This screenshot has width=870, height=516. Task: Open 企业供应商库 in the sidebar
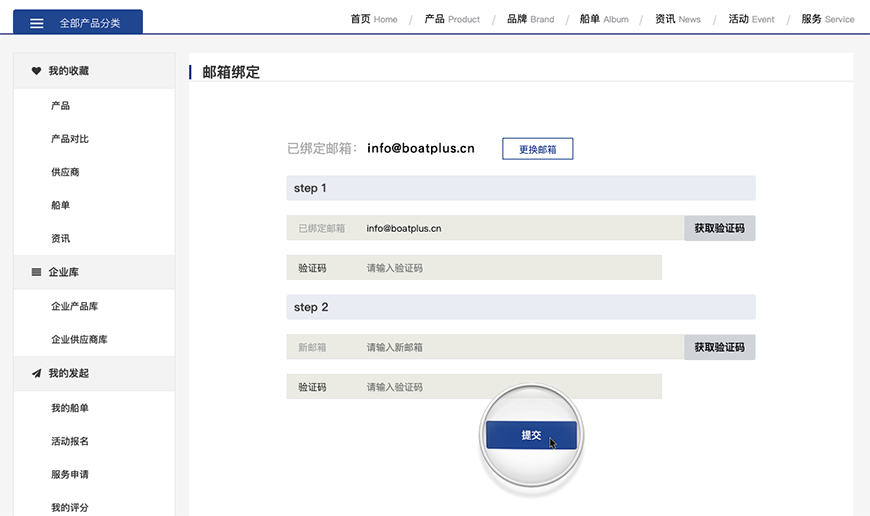click(x=79, y=340)
